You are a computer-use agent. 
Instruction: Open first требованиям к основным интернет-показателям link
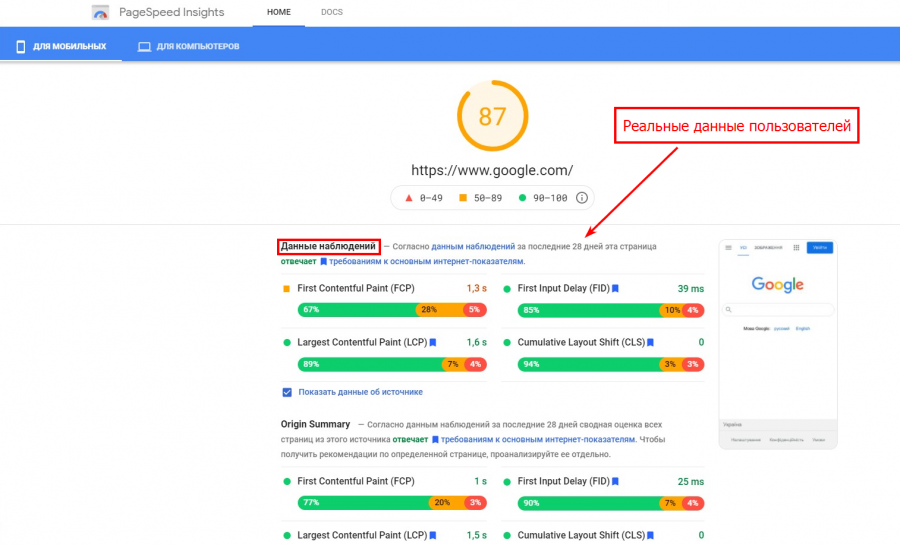pos(426,261)
